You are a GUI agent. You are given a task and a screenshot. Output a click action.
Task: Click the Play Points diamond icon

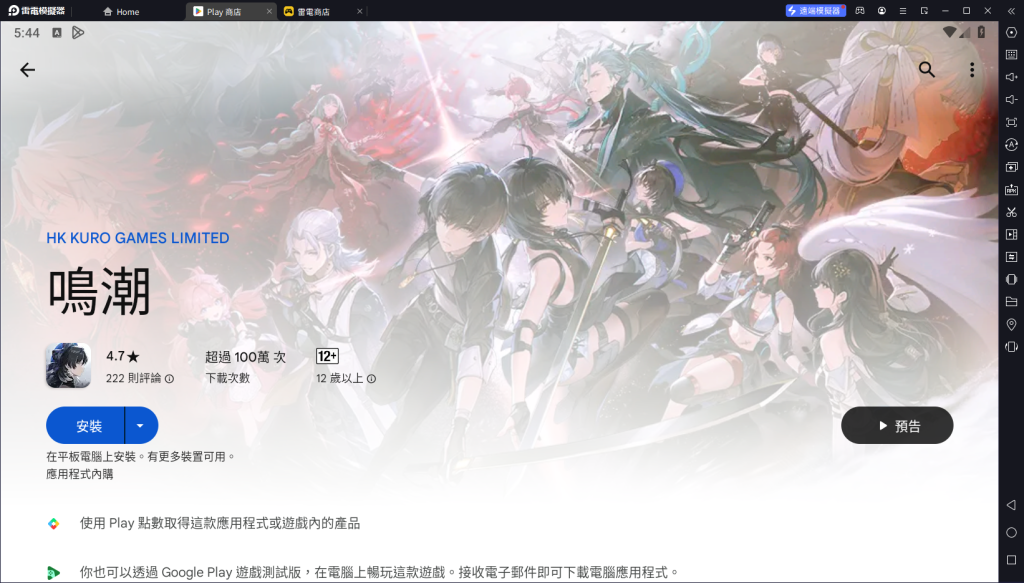(54, 524)
